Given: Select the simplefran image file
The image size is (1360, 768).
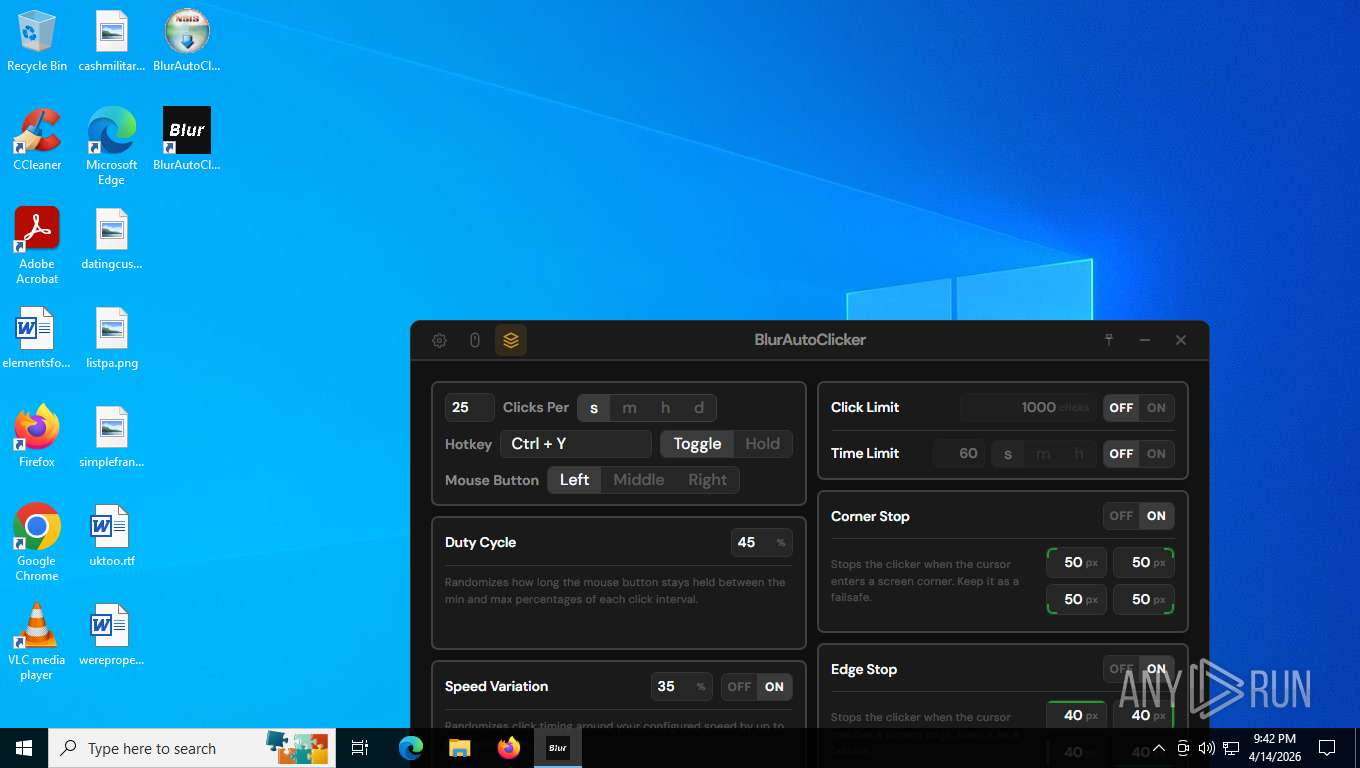Looking at the screenshot, I should 112,437.
